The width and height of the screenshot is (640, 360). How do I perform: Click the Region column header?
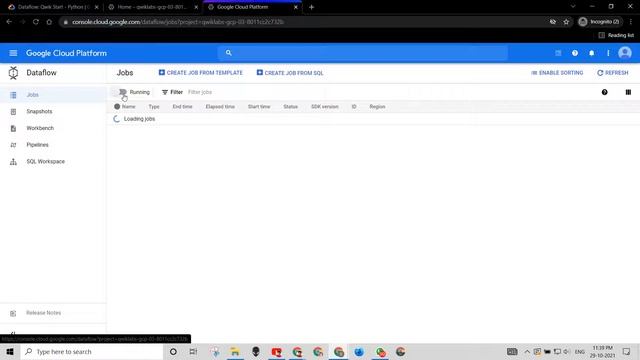point(377,107)
